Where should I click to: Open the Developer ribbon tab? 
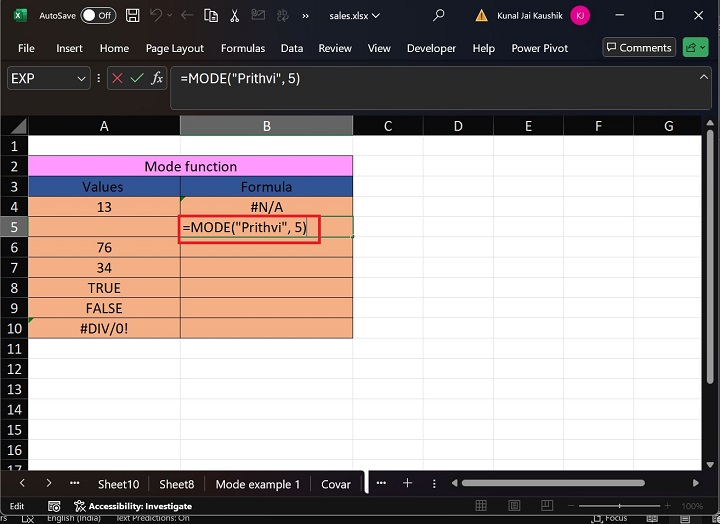(432, 48)
